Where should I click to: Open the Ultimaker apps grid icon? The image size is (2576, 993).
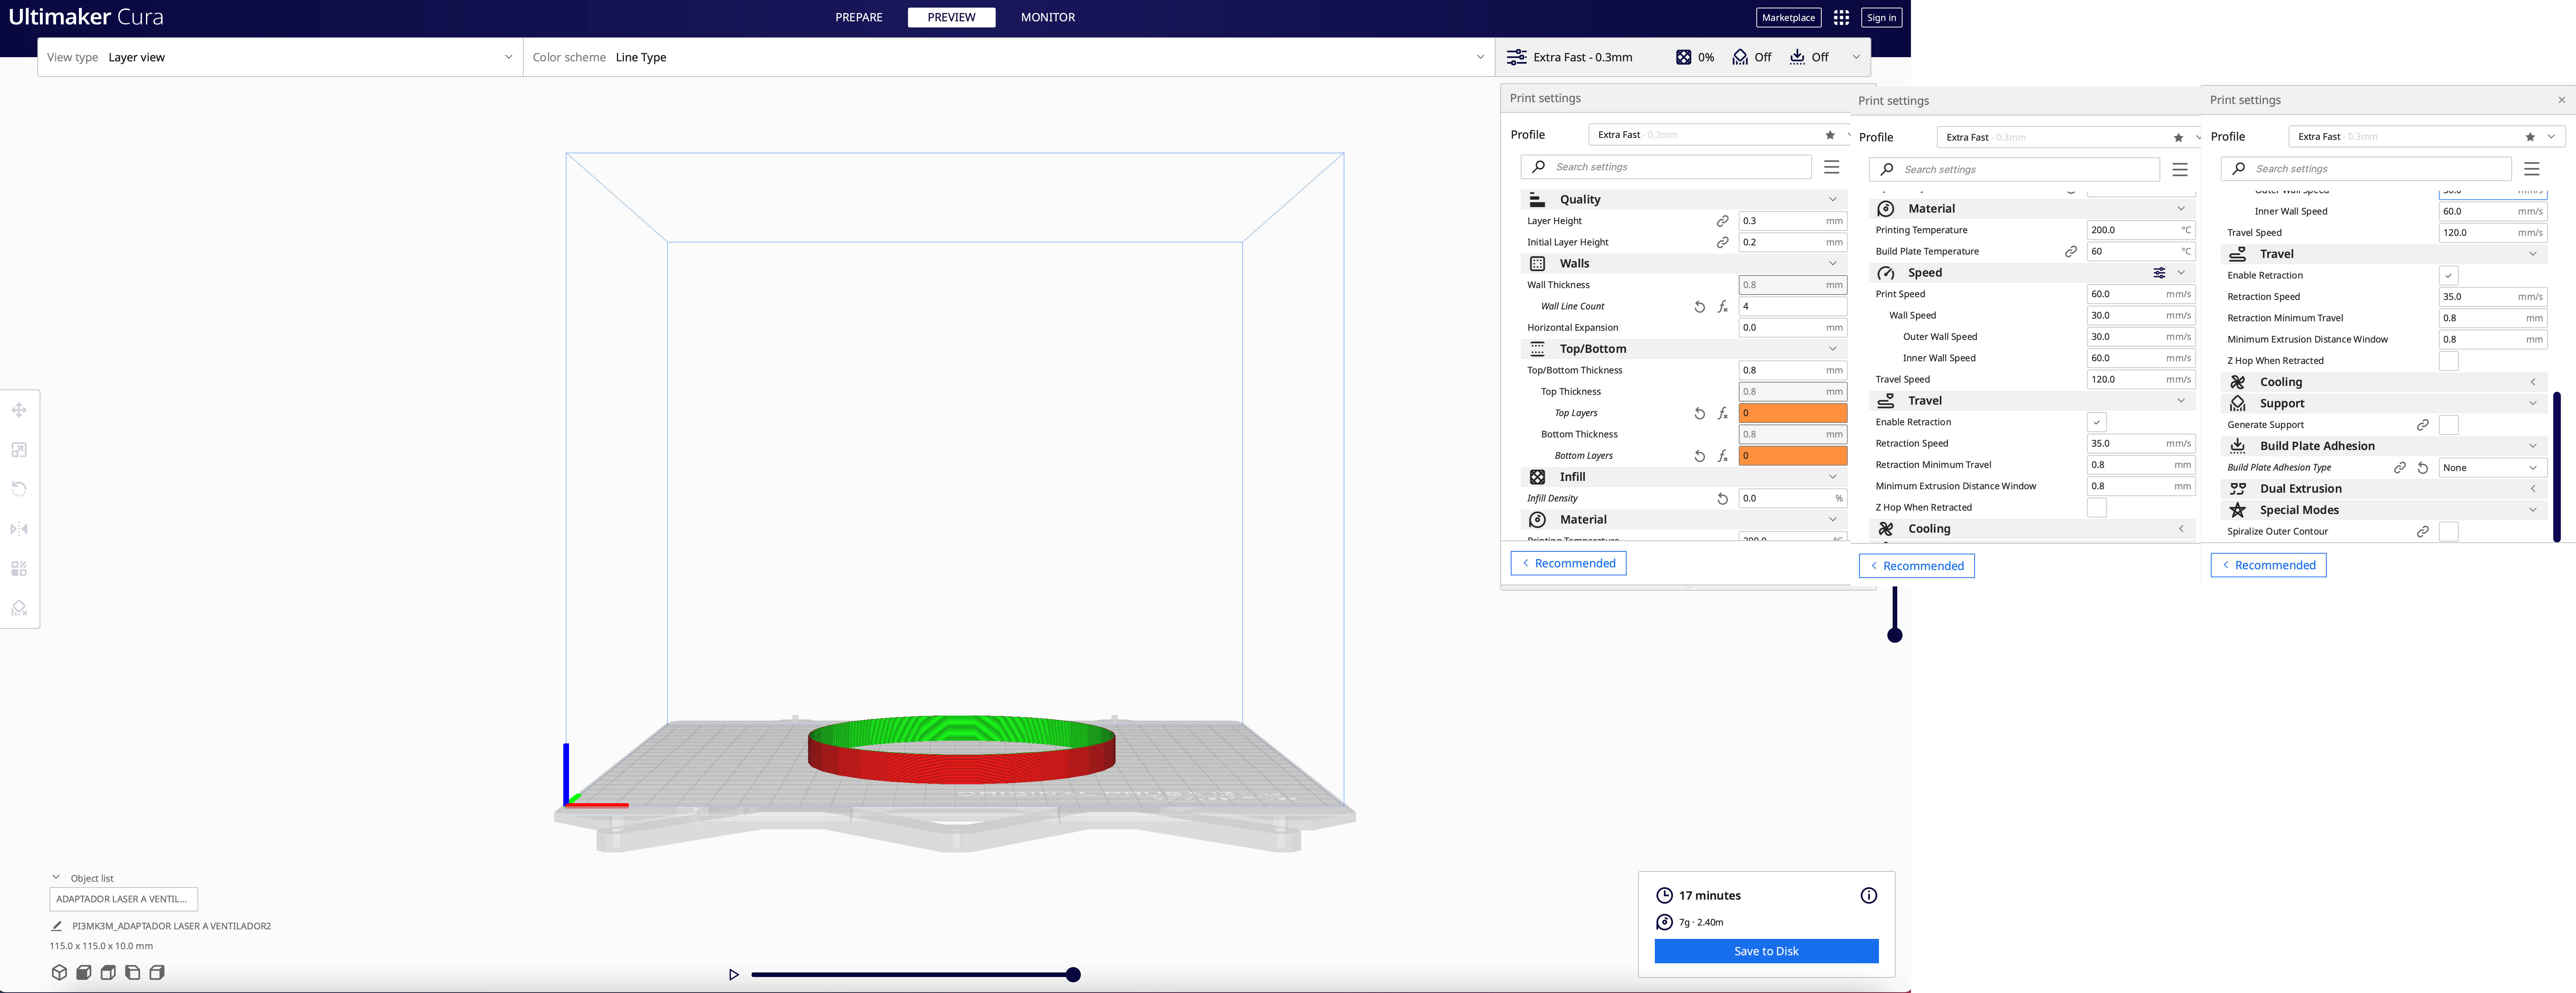tap(1841, 17)
